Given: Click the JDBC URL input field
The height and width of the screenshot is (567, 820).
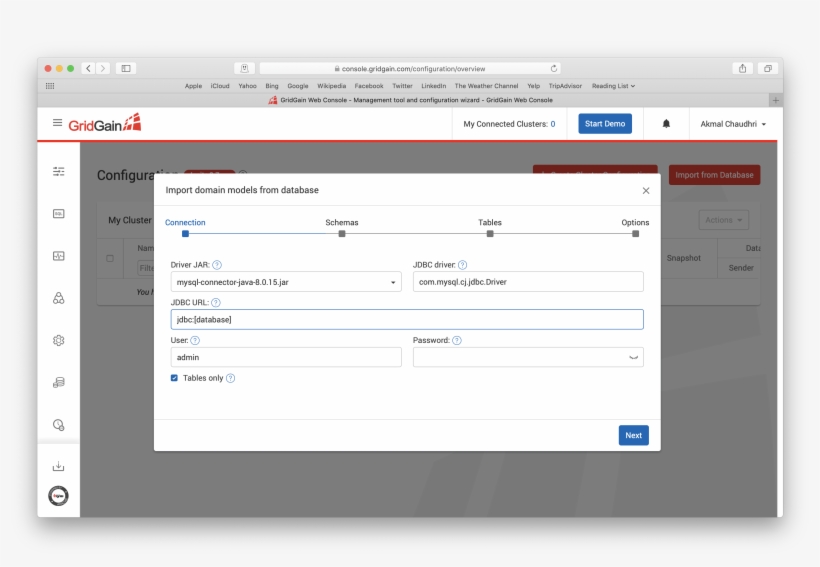Looking at the screenshot, I should coord(407,320).
